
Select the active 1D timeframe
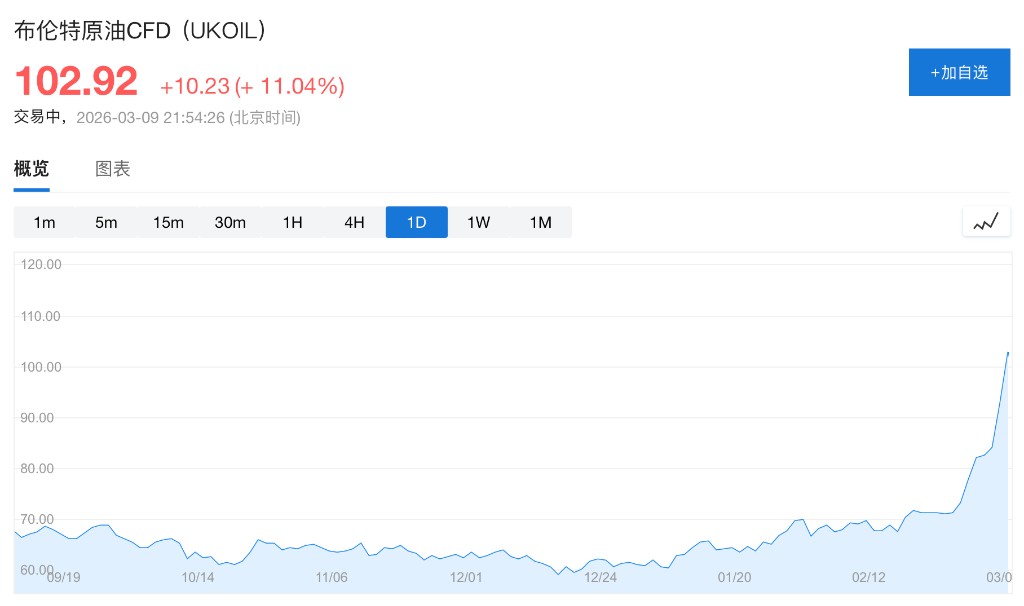click(x=416, y=222)
